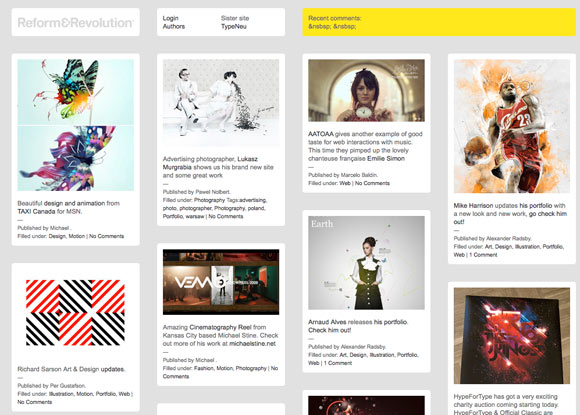Click 'Published by Pawel Nolbert.' text
Viewport: 580px width, 415px height.
point(196,192)
